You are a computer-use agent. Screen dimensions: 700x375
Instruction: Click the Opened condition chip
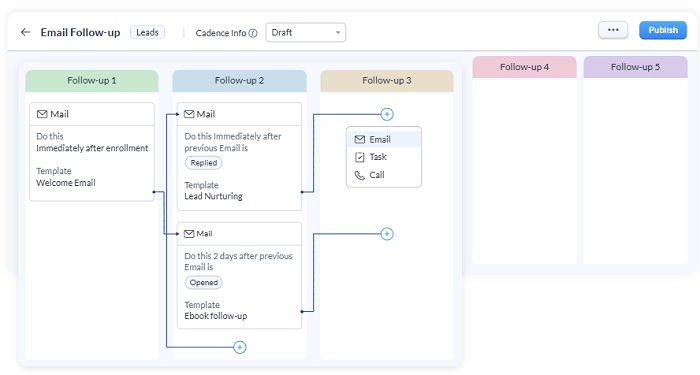(204, 283)
